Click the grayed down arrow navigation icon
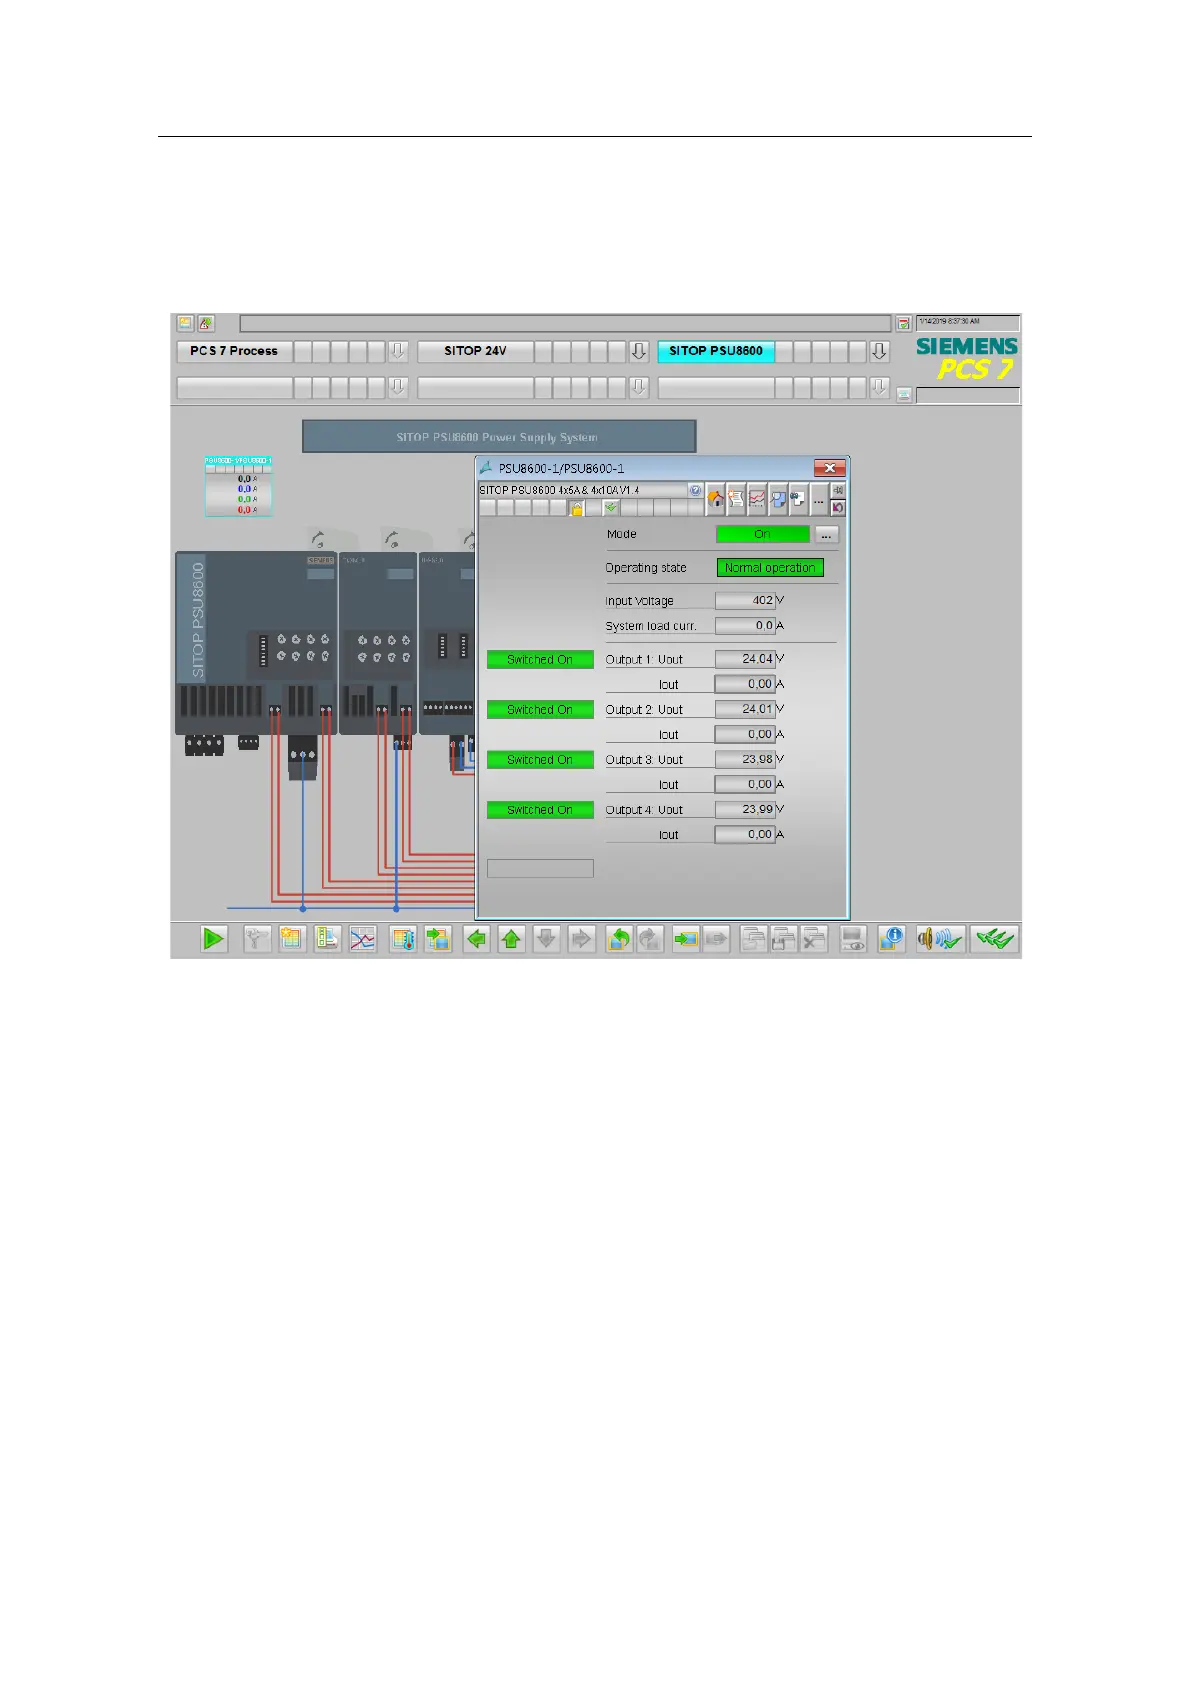The height and width of the screenshot is (1684, 1191). click(x=546, y=939)
